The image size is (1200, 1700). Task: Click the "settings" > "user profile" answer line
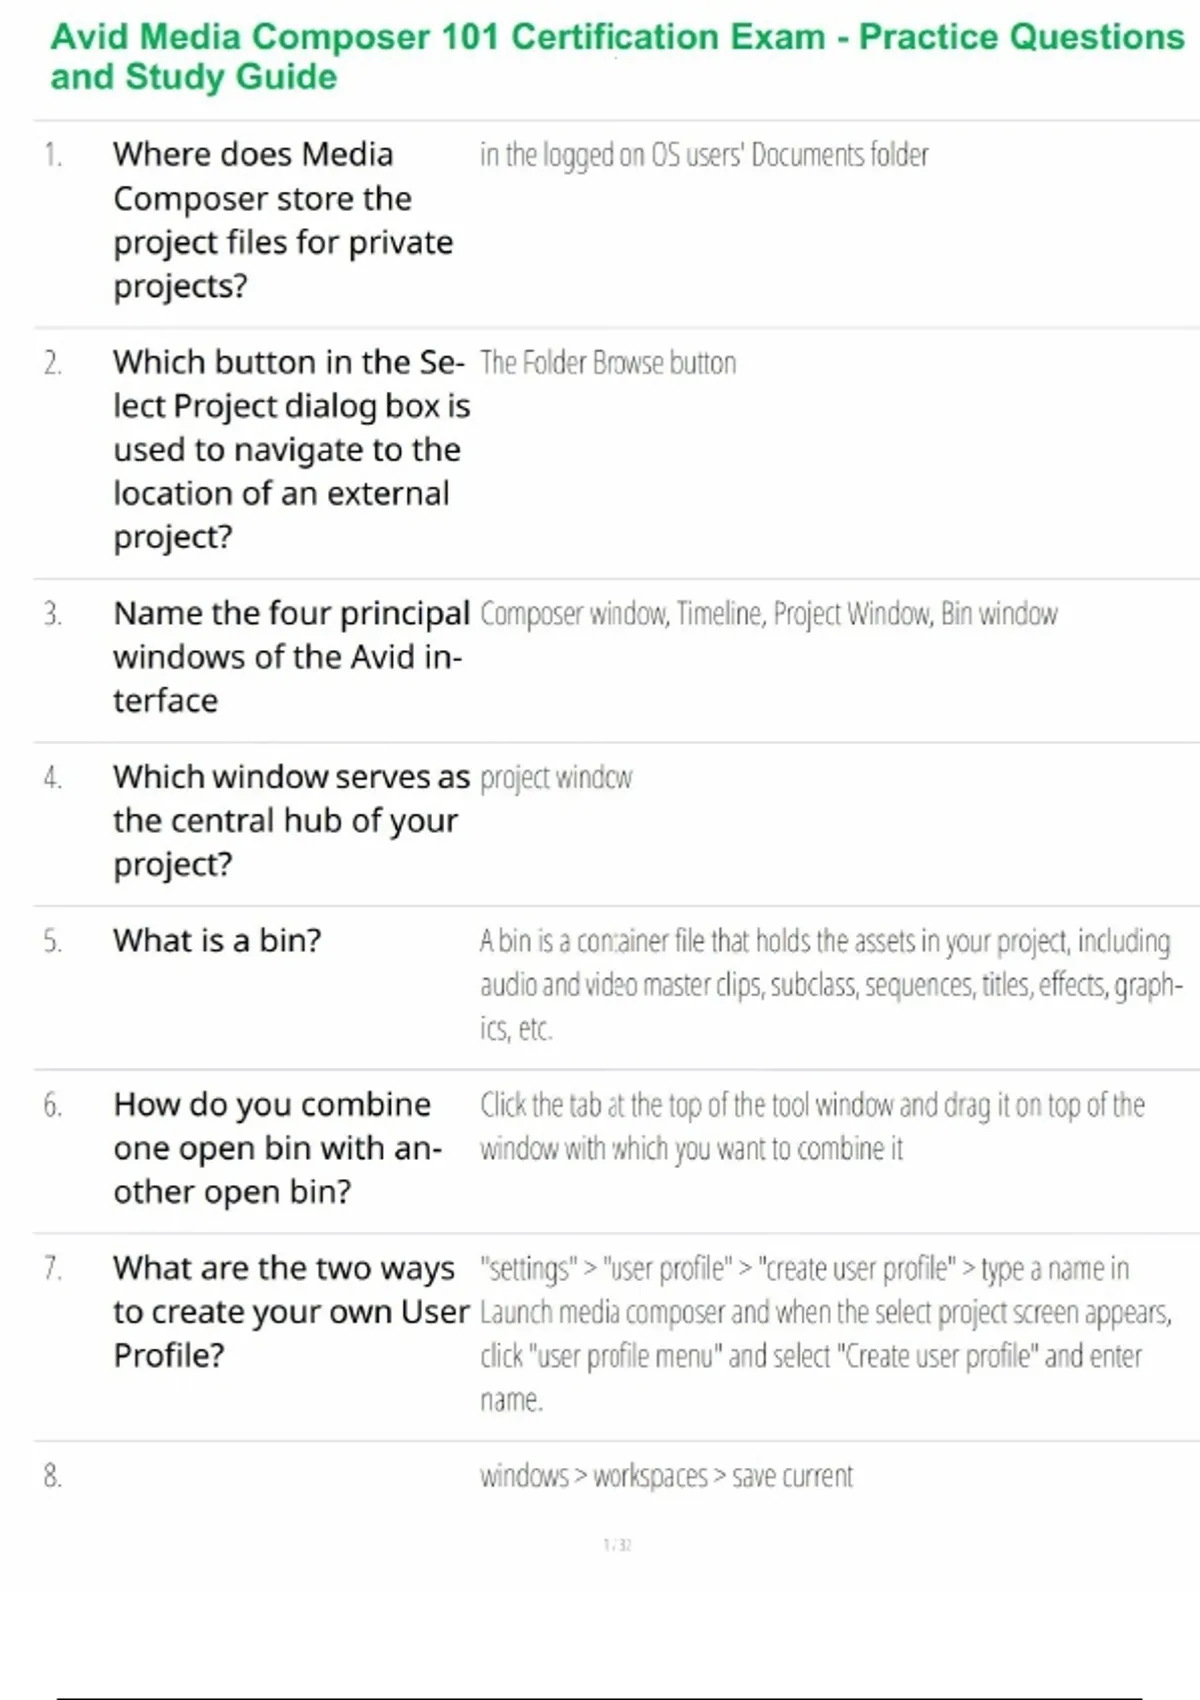(x=804, y=1269)
